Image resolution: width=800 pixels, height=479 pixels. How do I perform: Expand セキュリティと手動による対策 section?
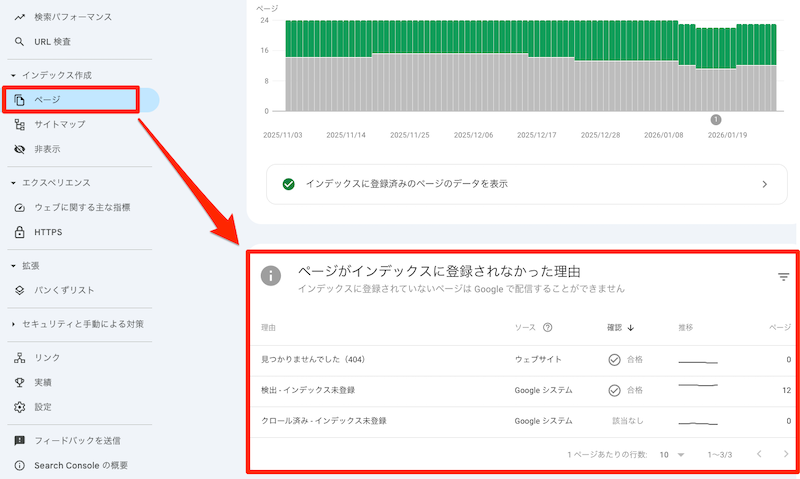[x=13, y=324]
